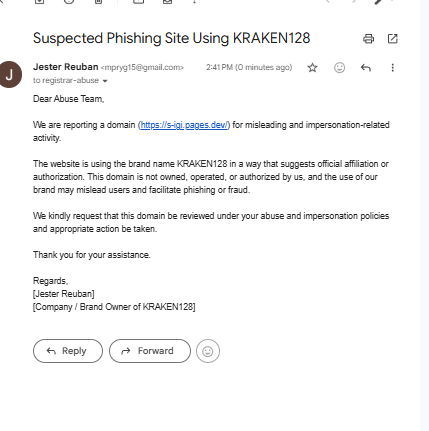
Task: Open the email in a new window
Action: click(393, 39)
